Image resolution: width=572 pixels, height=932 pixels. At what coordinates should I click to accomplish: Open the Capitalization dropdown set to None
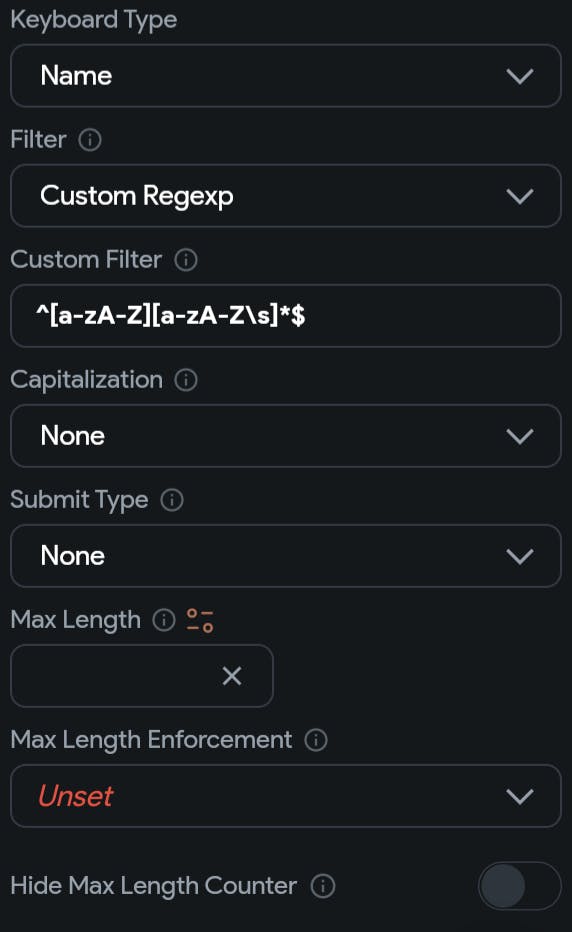coord(286,436)
